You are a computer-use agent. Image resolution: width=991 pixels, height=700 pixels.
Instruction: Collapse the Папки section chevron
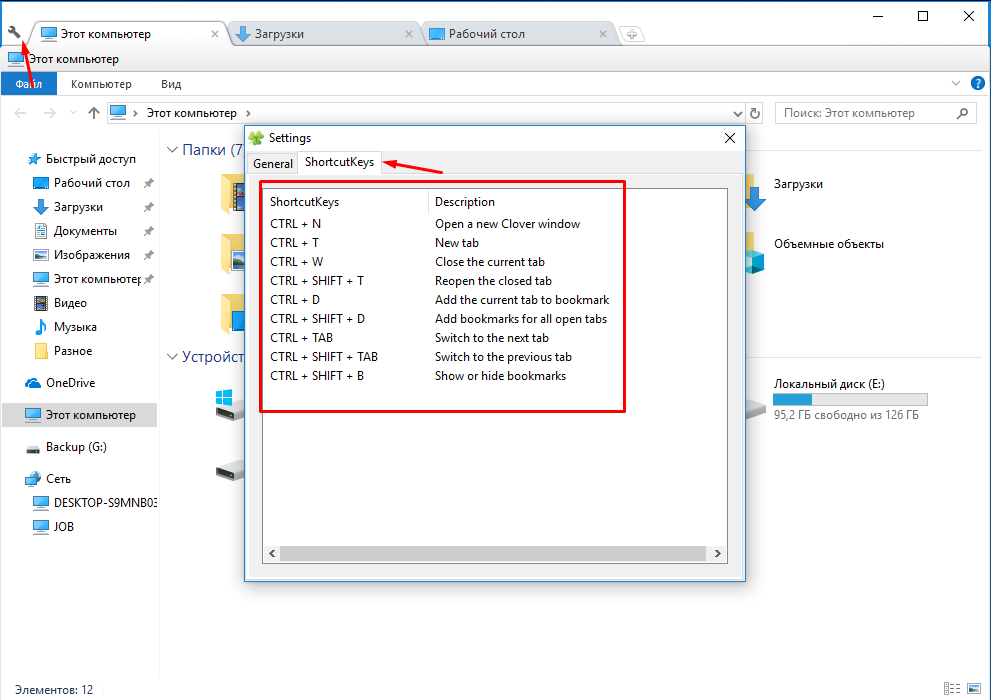pyautogui.click(x=170, y=150)
